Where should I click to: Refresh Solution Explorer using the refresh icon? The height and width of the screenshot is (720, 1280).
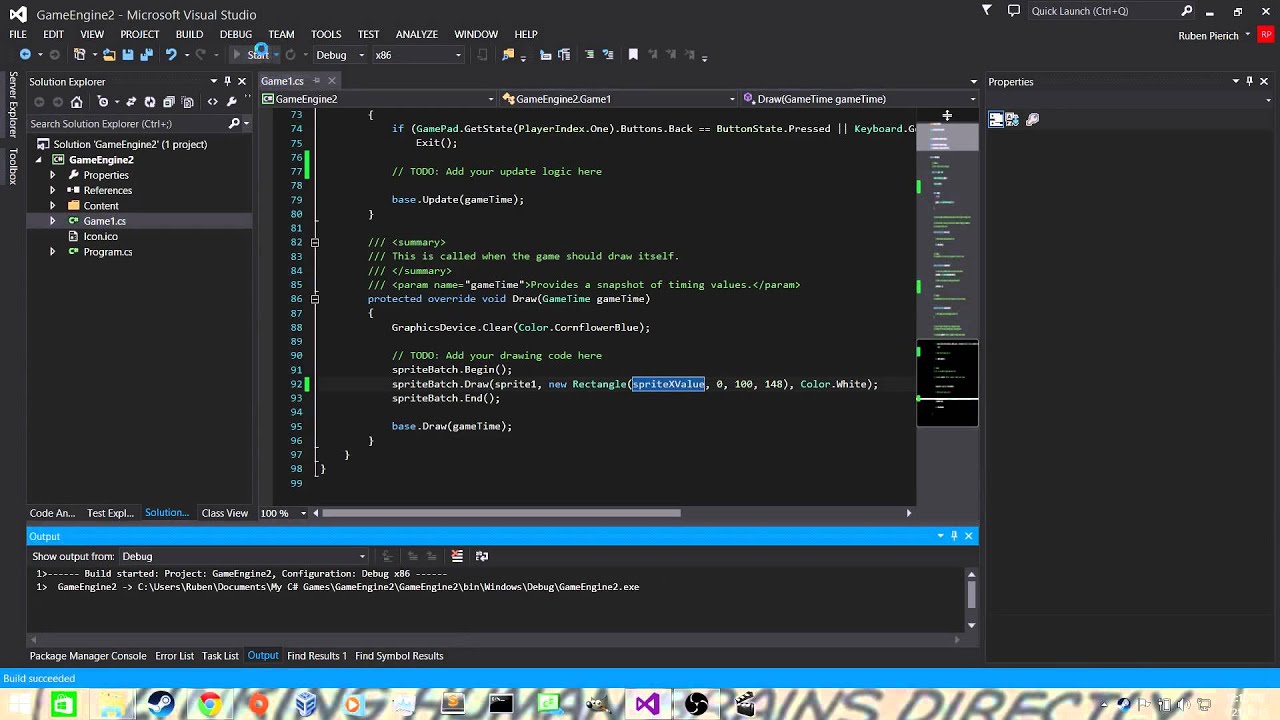150,102
